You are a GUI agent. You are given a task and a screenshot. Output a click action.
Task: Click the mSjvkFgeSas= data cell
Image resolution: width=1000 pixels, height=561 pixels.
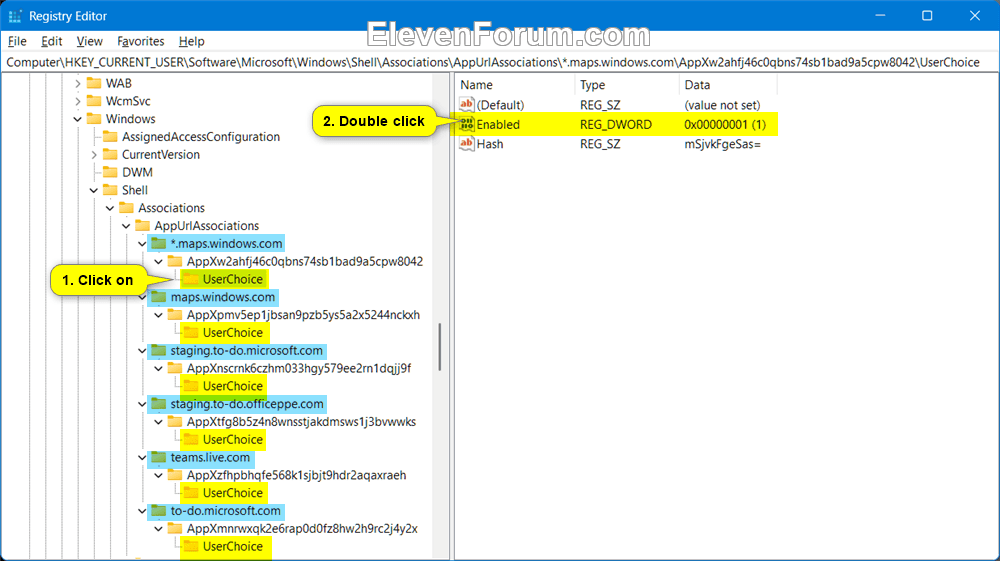pos(723,144)
